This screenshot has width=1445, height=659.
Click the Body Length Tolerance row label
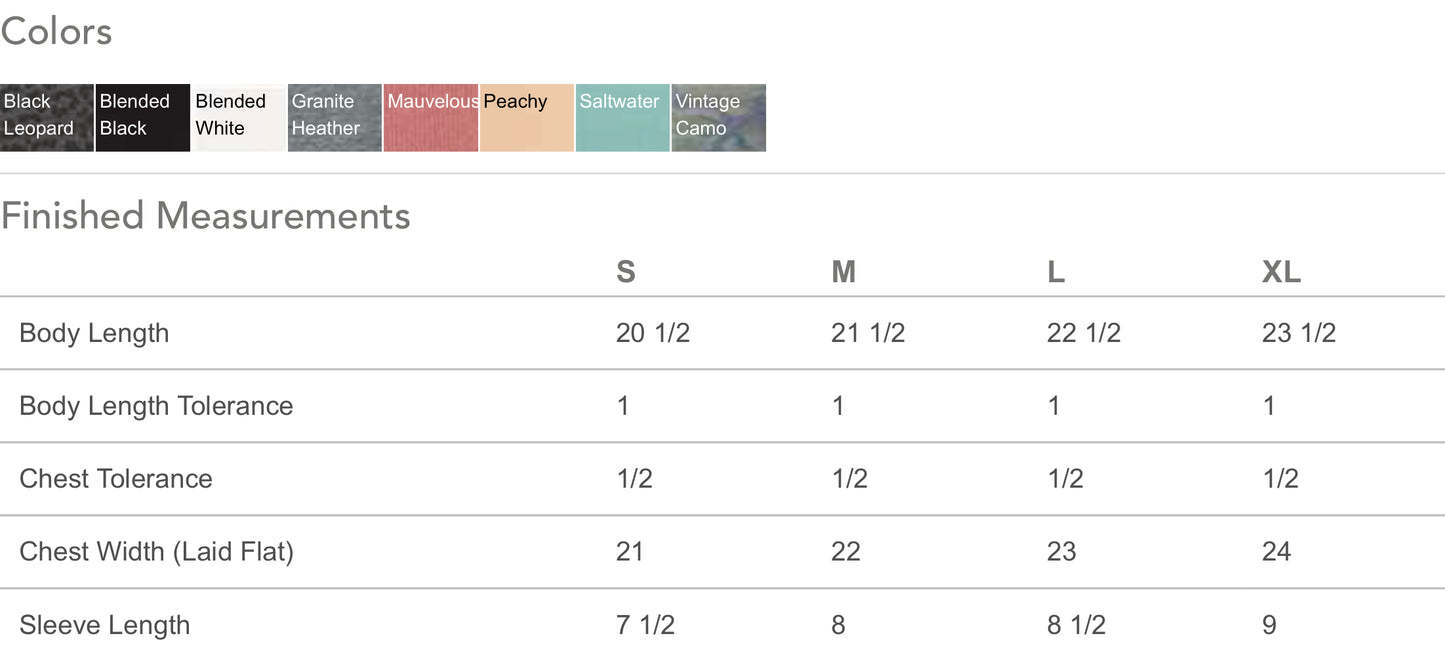click(156, 406)
